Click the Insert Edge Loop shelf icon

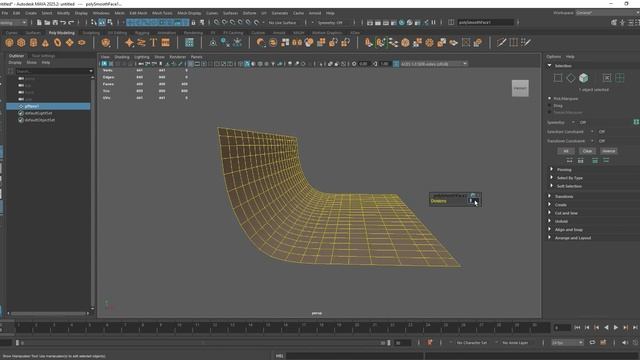(x=514, y=42)
